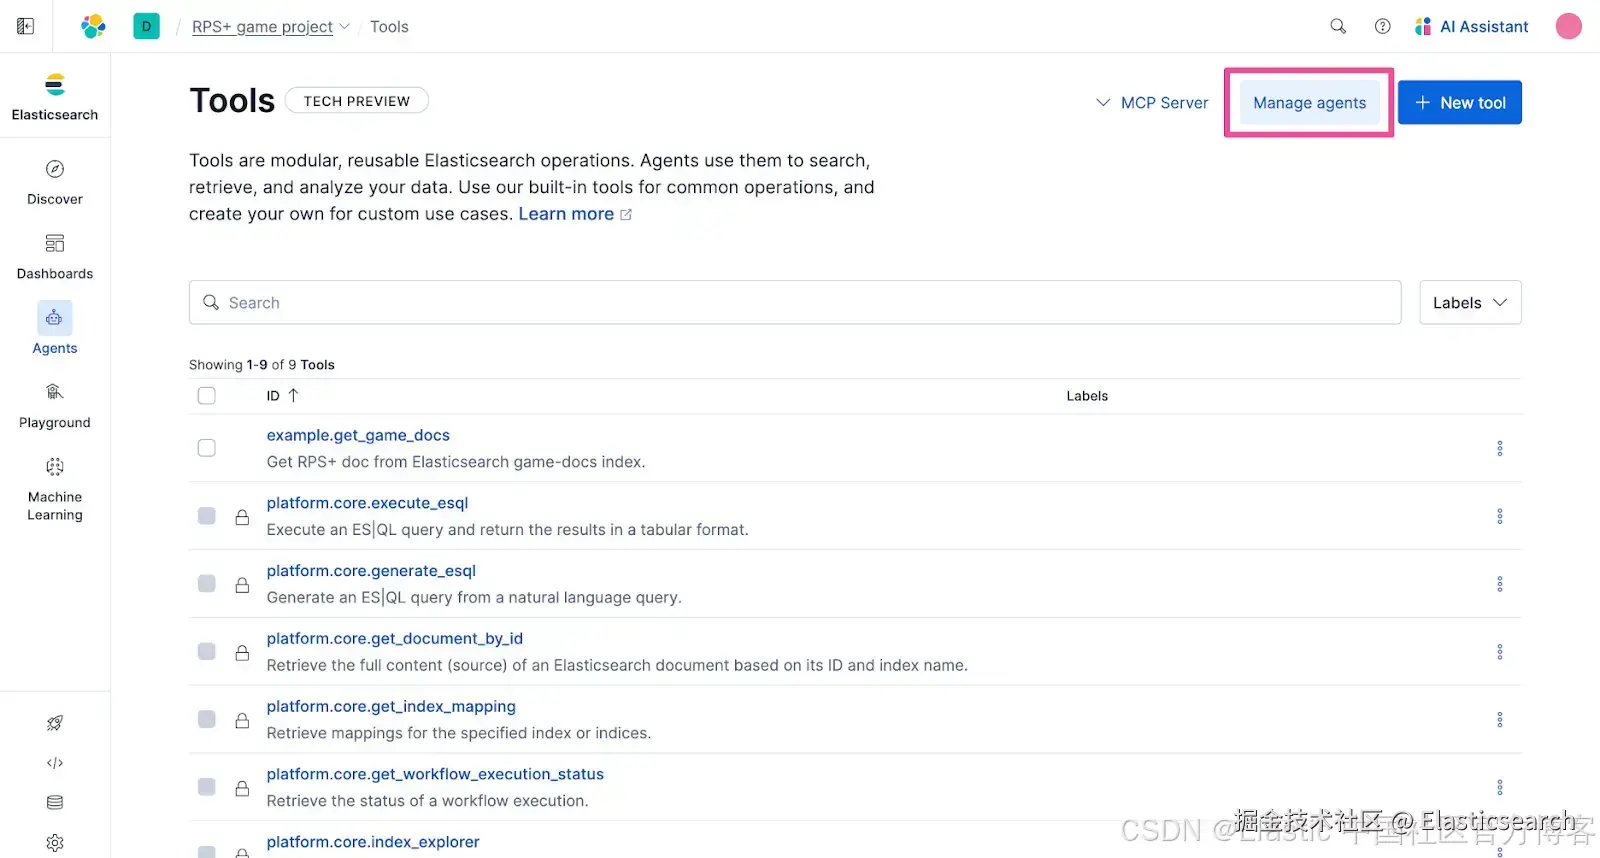Viewport: 1600px width, 858px height.
Task: Click 'Retrieve the status of a workflow execution.' text
Action: (x=427, y=801)
